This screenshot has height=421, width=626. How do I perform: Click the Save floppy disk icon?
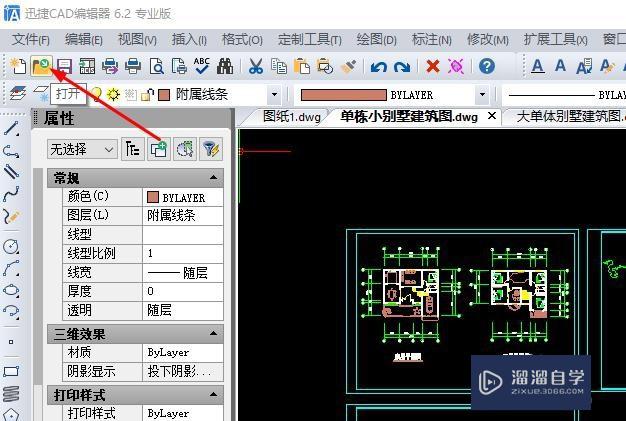pyautogui.click(x=64, y=66)
